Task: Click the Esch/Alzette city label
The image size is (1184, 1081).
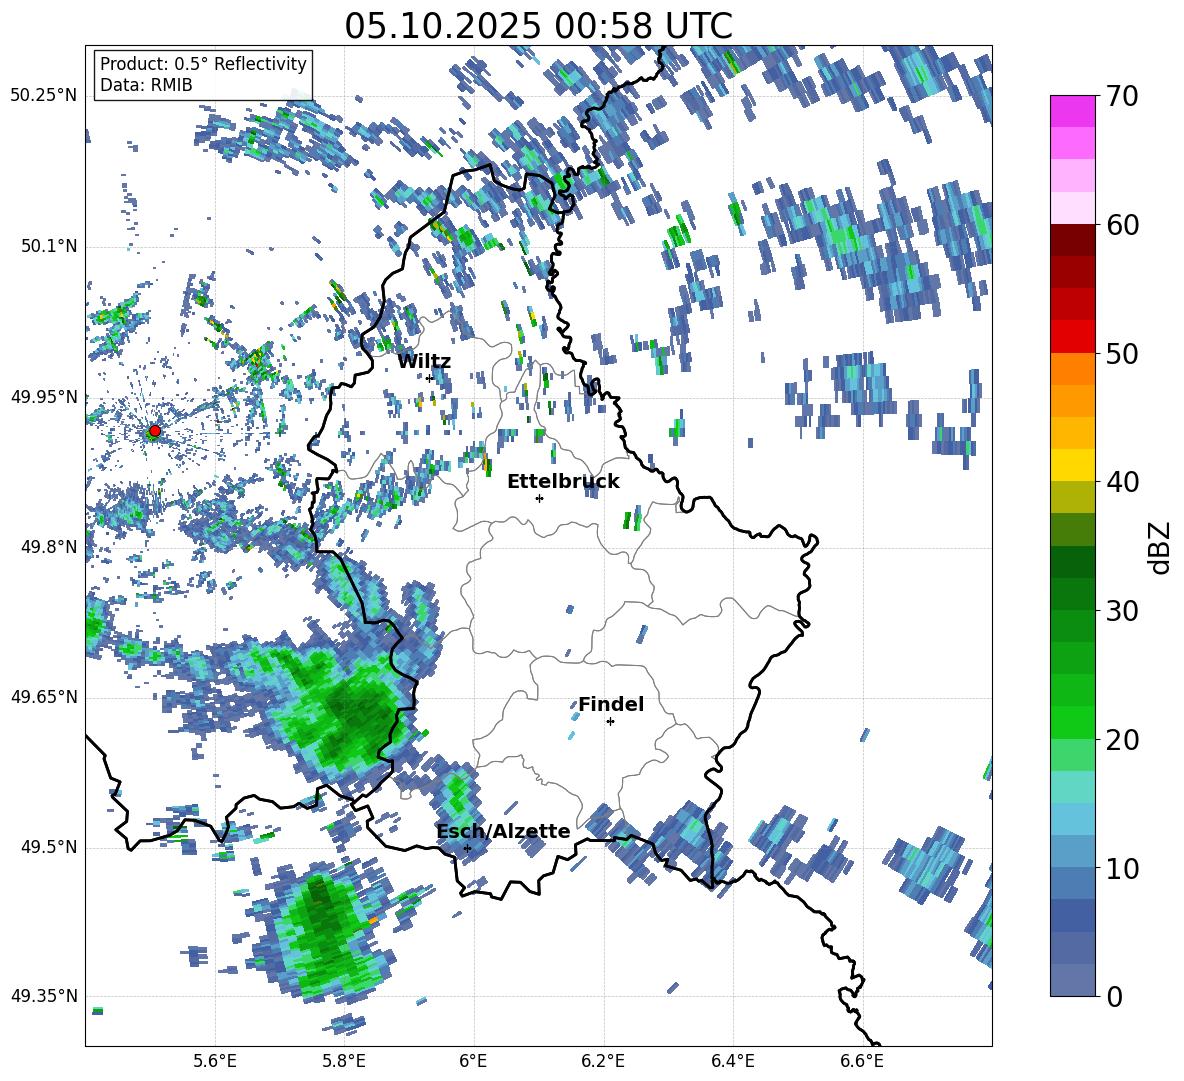Action: [503, 831]
